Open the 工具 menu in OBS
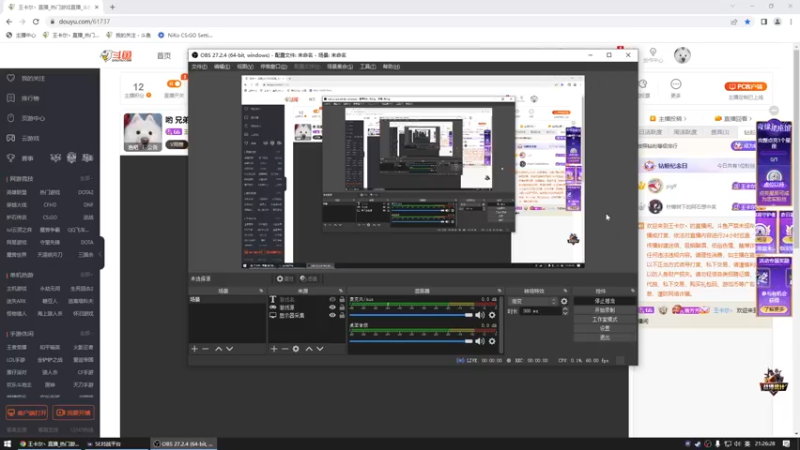This screenshot has height=450, width=800. click(x=368, y=67)
